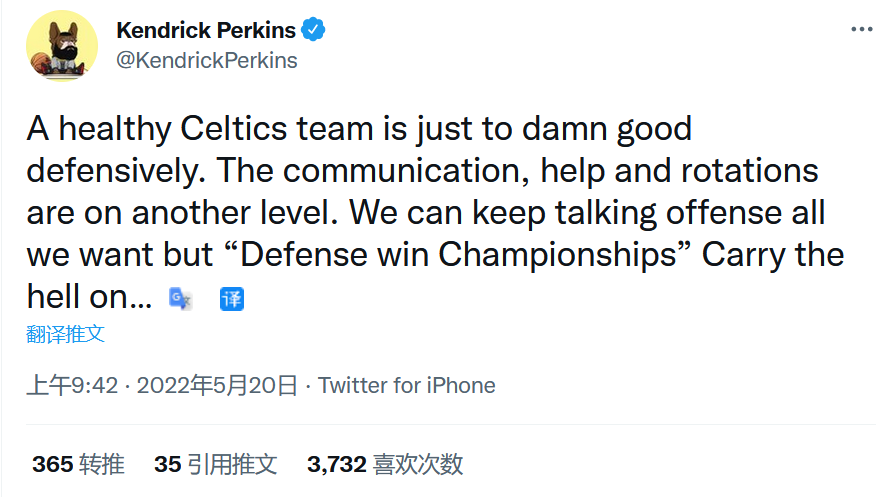The image size is (892, 497).
Task: Click the date 2022年5月20日
Action: [x=217, y=385]
